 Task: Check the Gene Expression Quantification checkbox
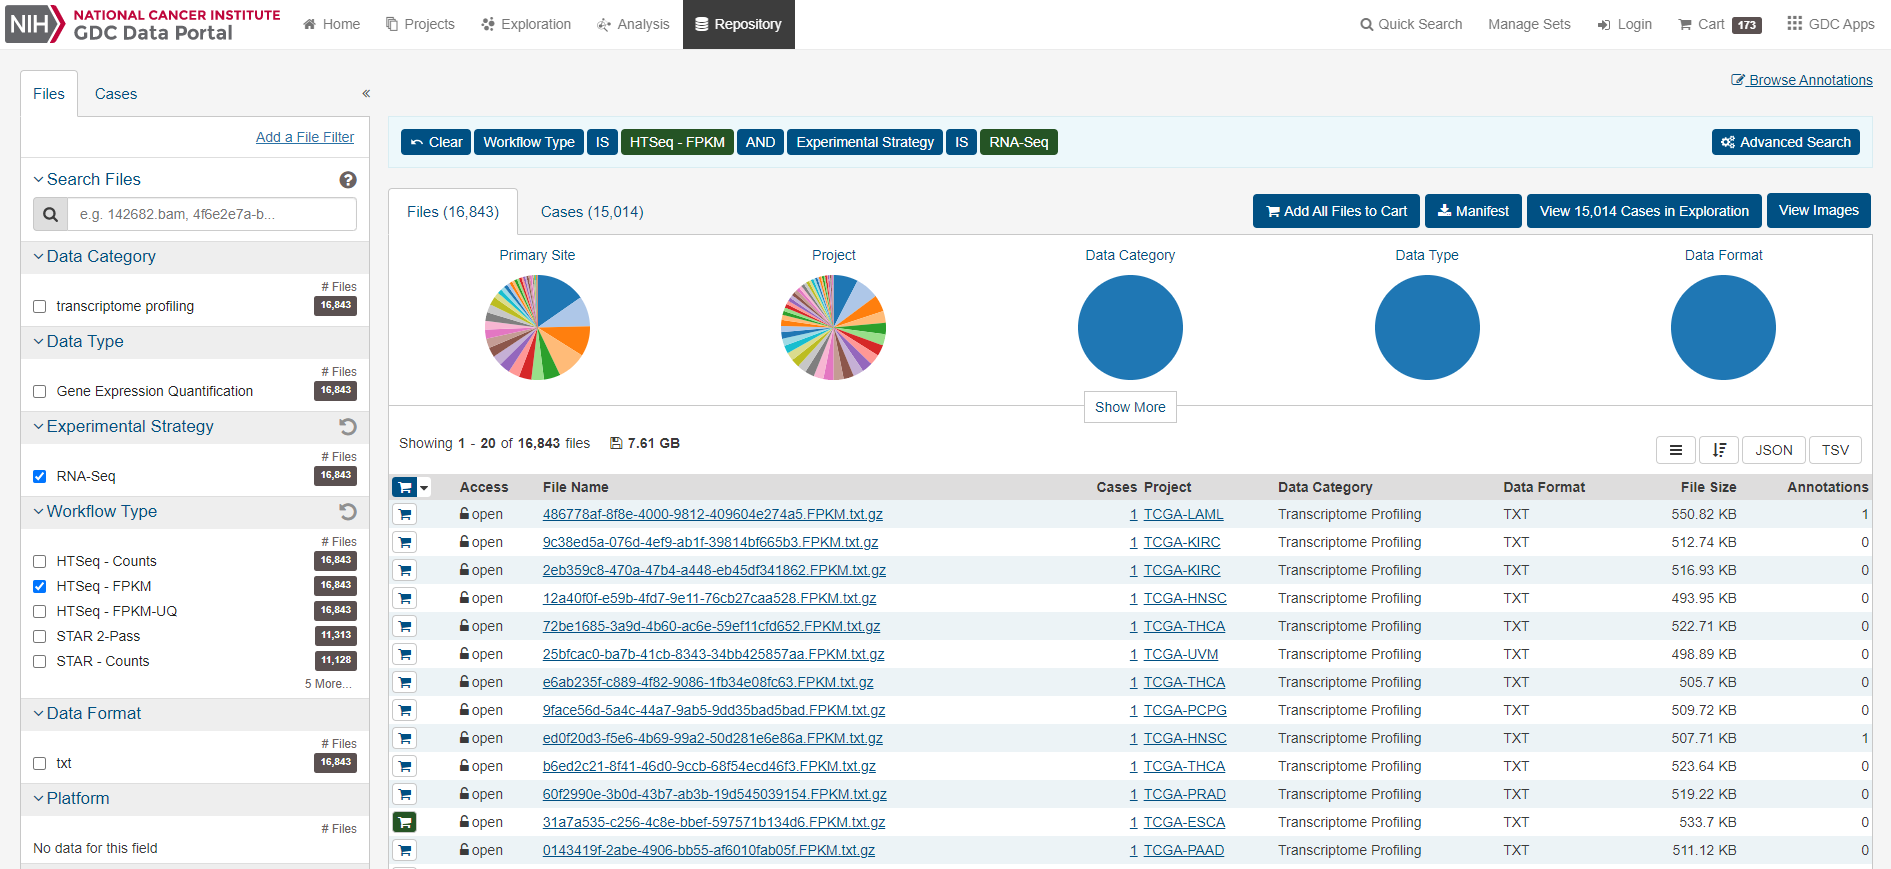(40, 392)
